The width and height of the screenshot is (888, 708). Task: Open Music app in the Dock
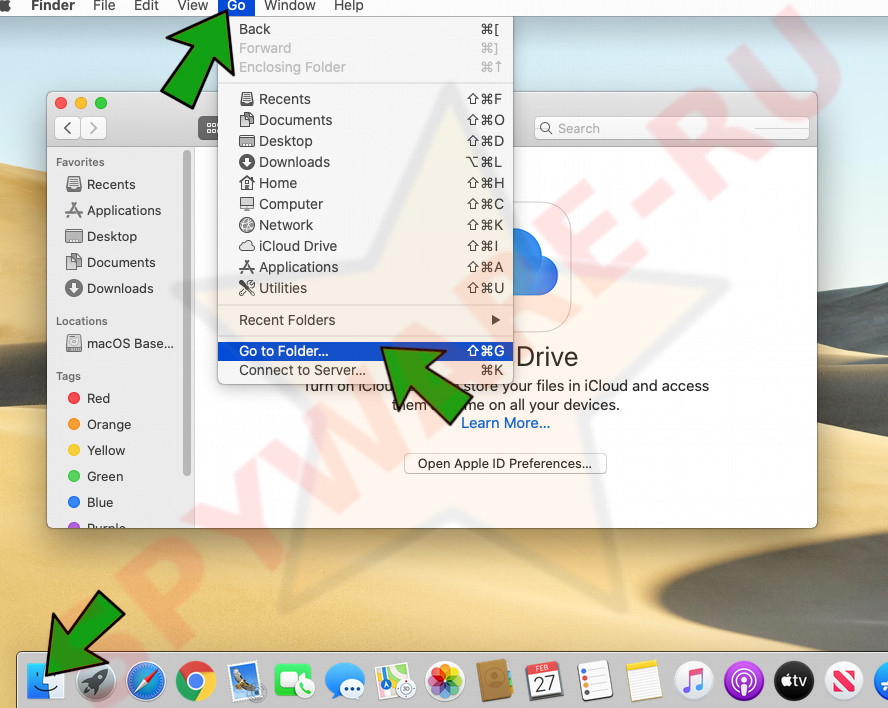point(694,681)
